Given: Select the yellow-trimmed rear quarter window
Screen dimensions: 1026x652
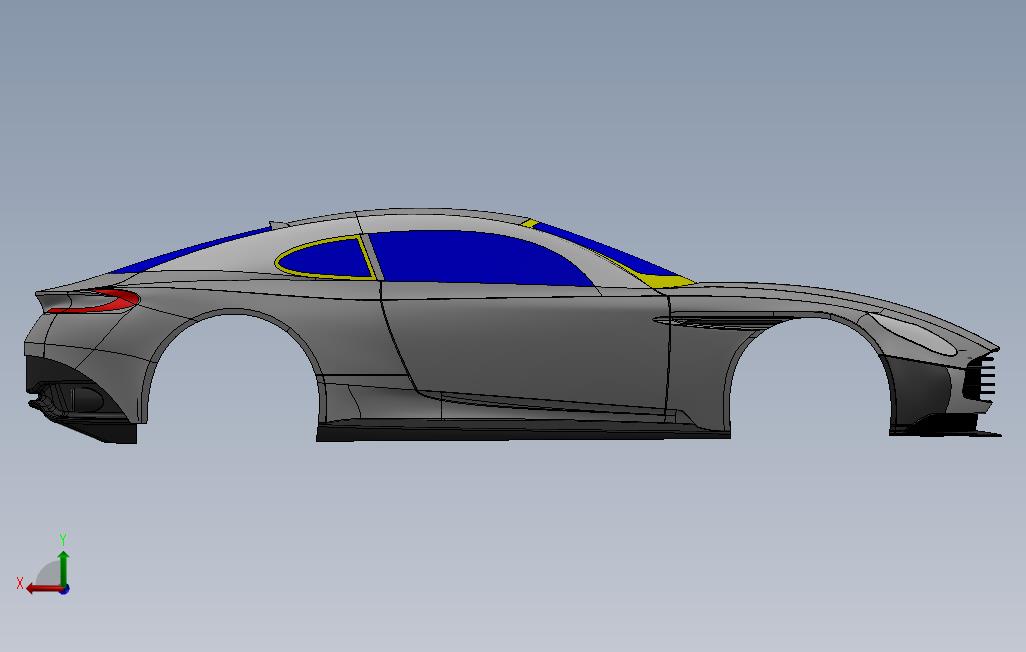Looking at the screenshot, I should [x=325, y=259].
